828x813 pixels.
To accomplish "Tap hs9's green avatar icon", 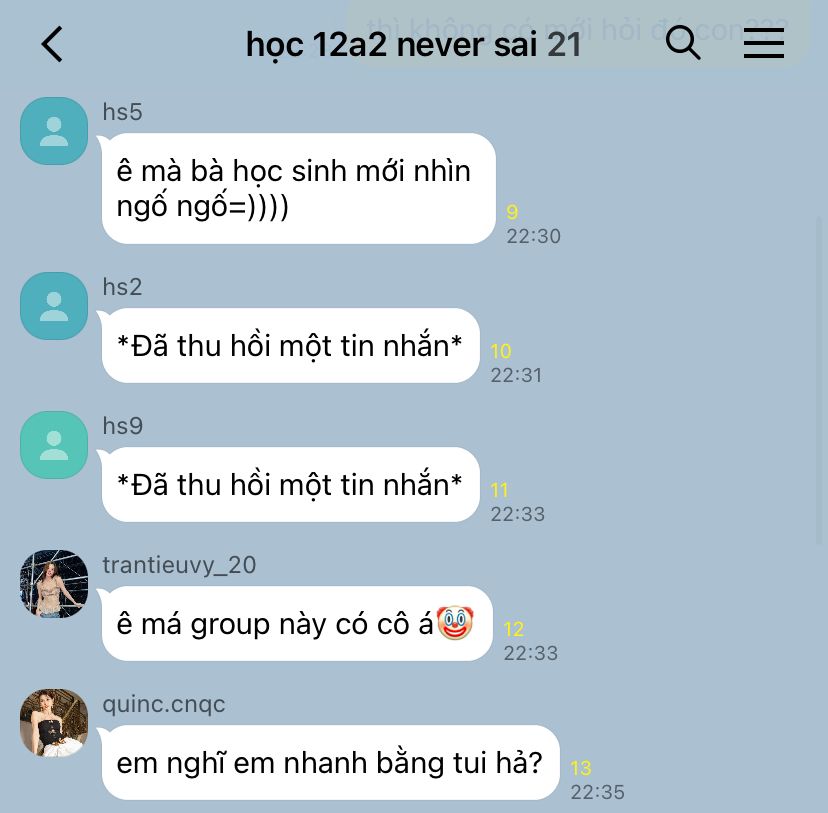I will (x=54, y=445).
